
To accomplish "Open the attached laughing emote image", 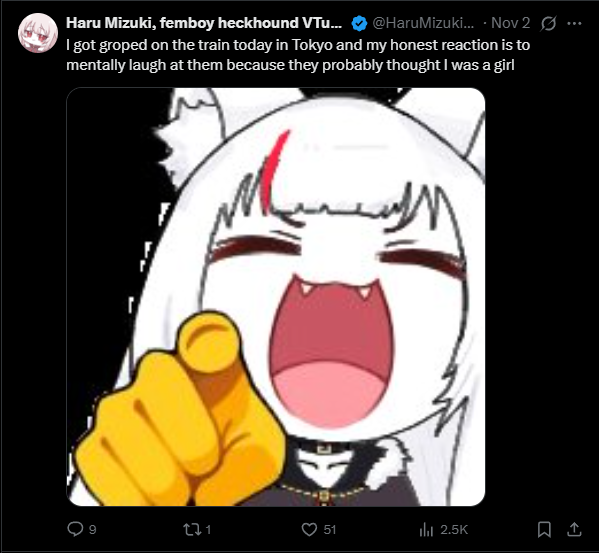I will point(276,297).
